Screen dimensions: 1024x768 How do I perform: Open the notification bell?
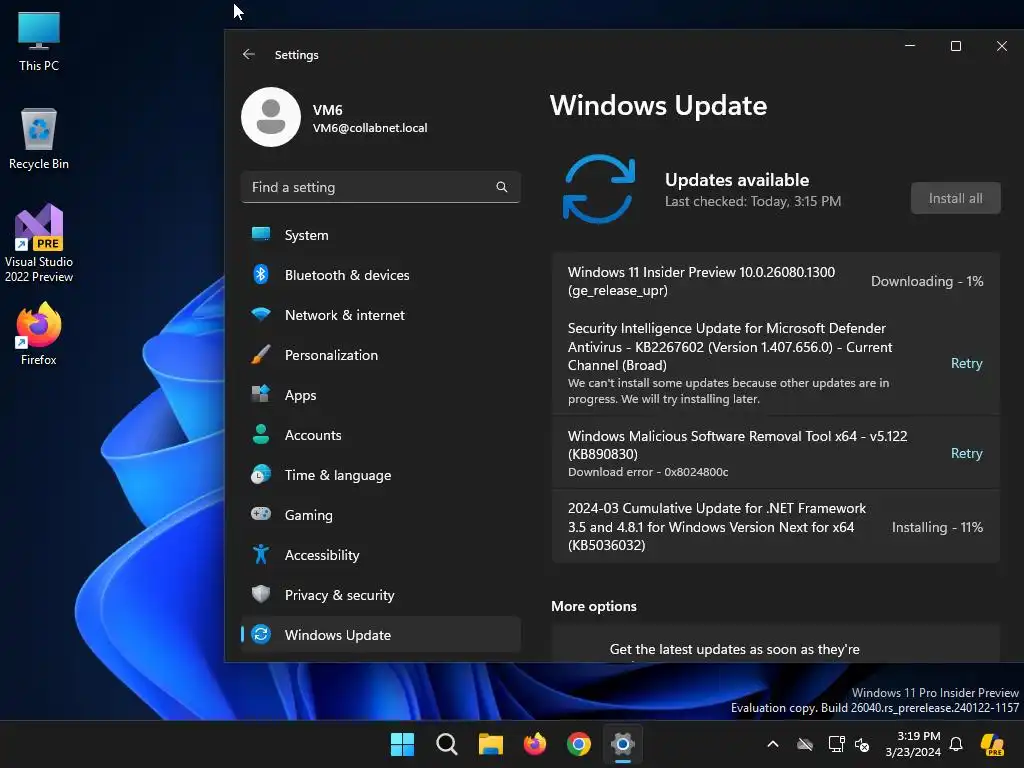(956, 744)
